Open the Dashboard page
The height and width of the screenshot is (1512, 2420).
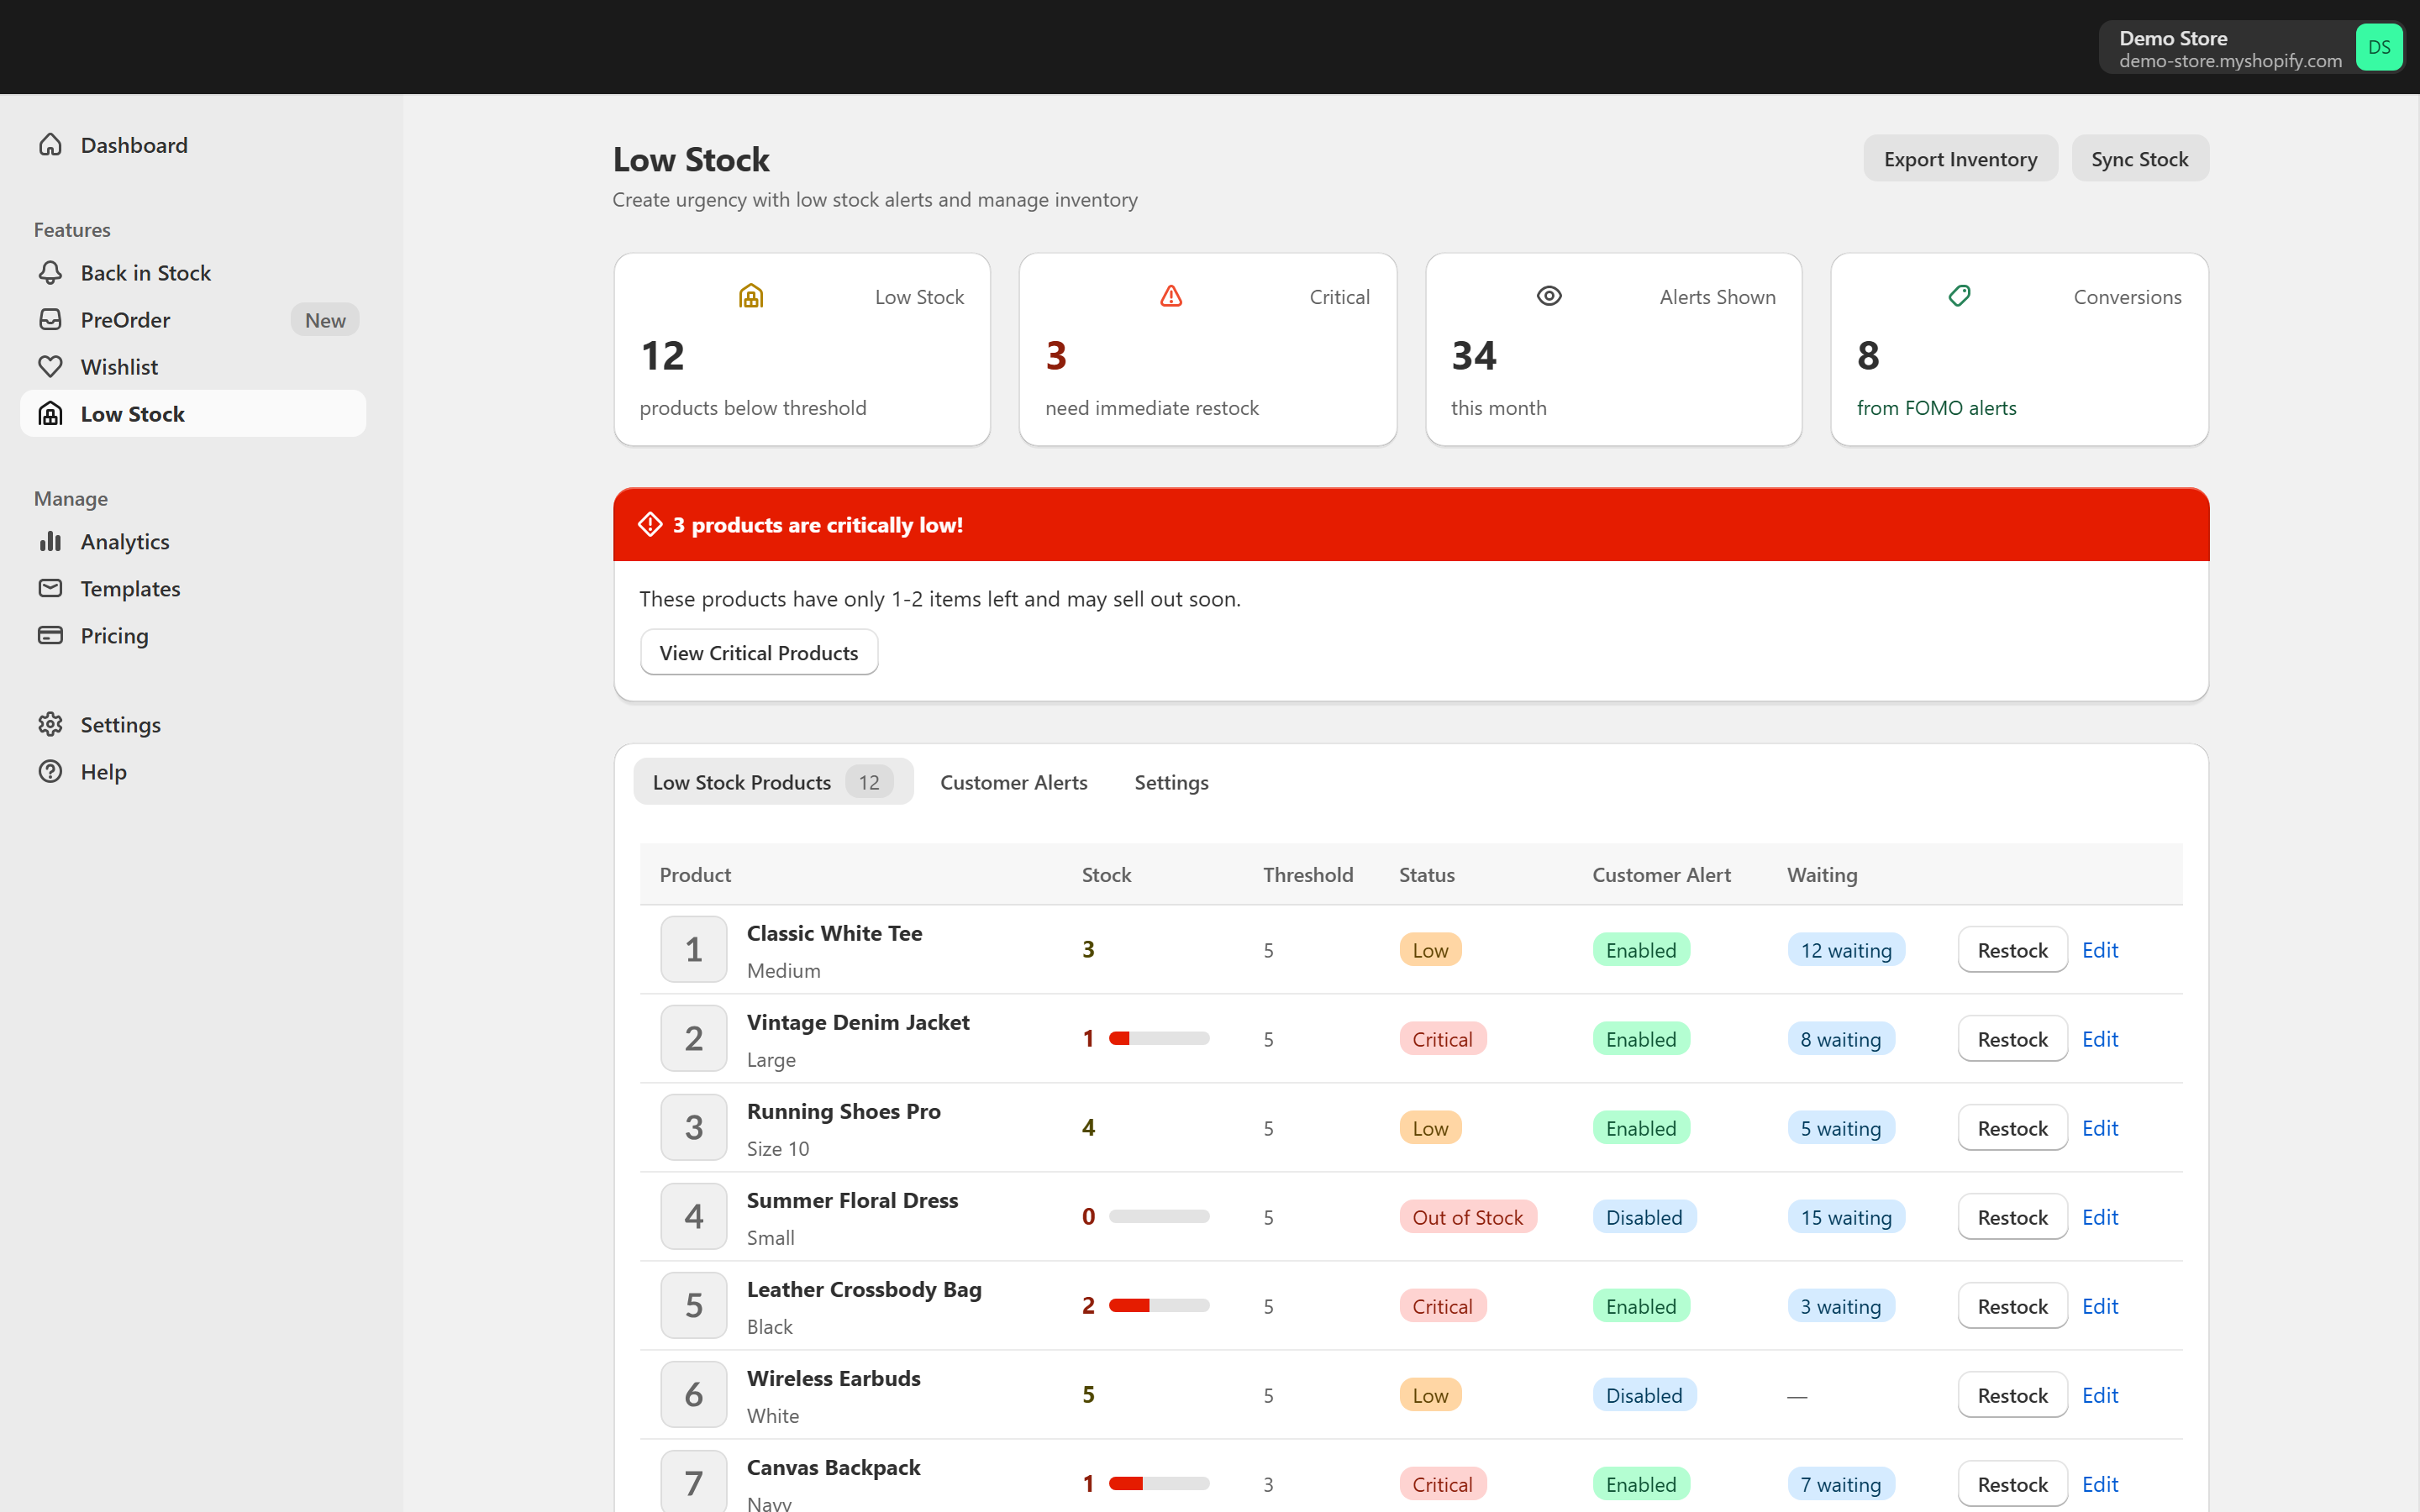(193, 145)
